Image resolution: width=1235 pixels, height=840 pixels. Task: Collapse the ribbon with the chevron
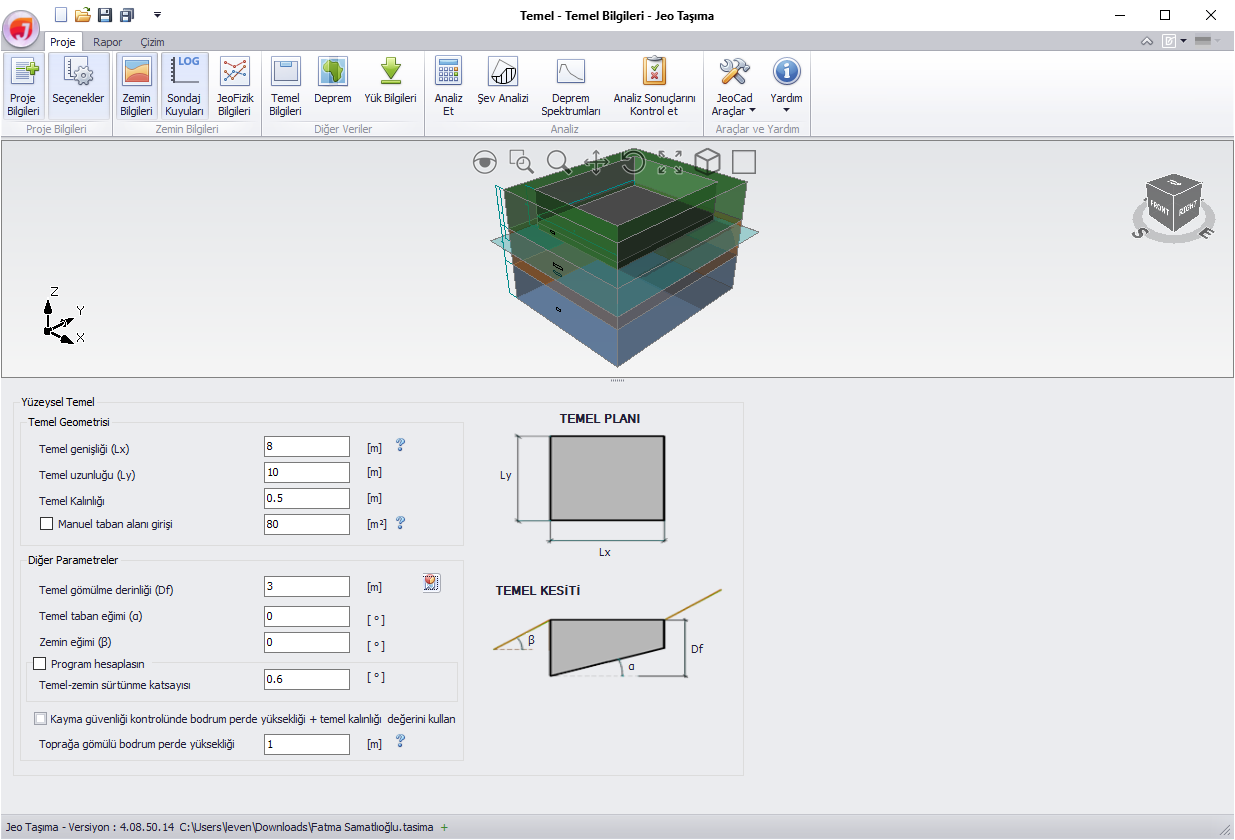tap(1148, 41)
